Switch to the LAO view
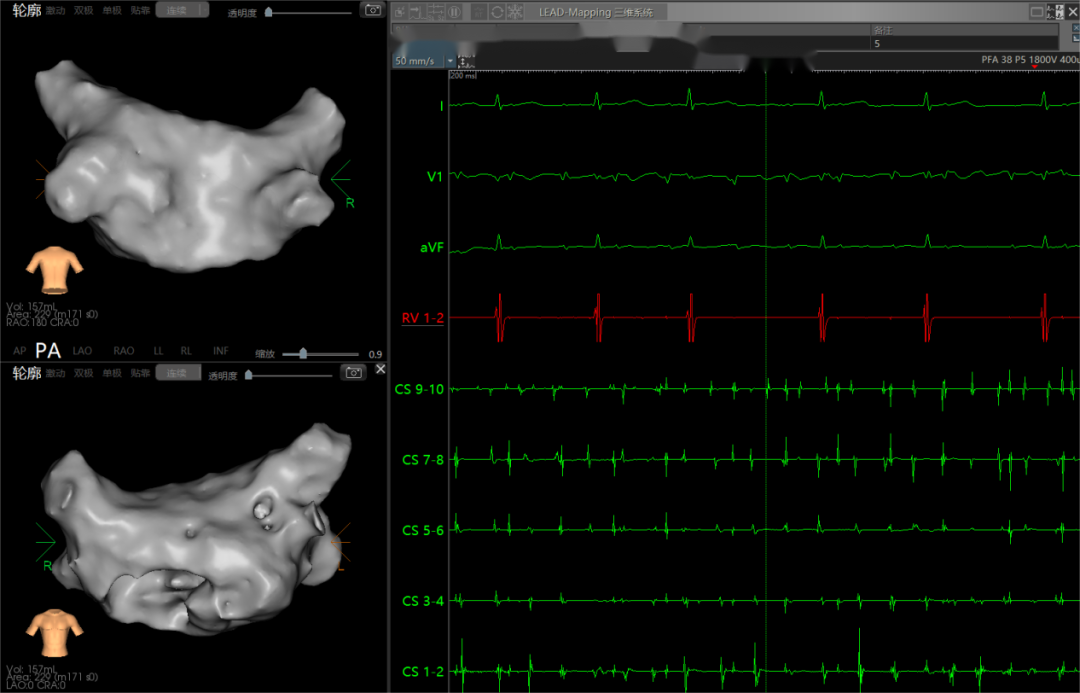This screenshot has width=1080, height=693. click(x=82, y=351)
